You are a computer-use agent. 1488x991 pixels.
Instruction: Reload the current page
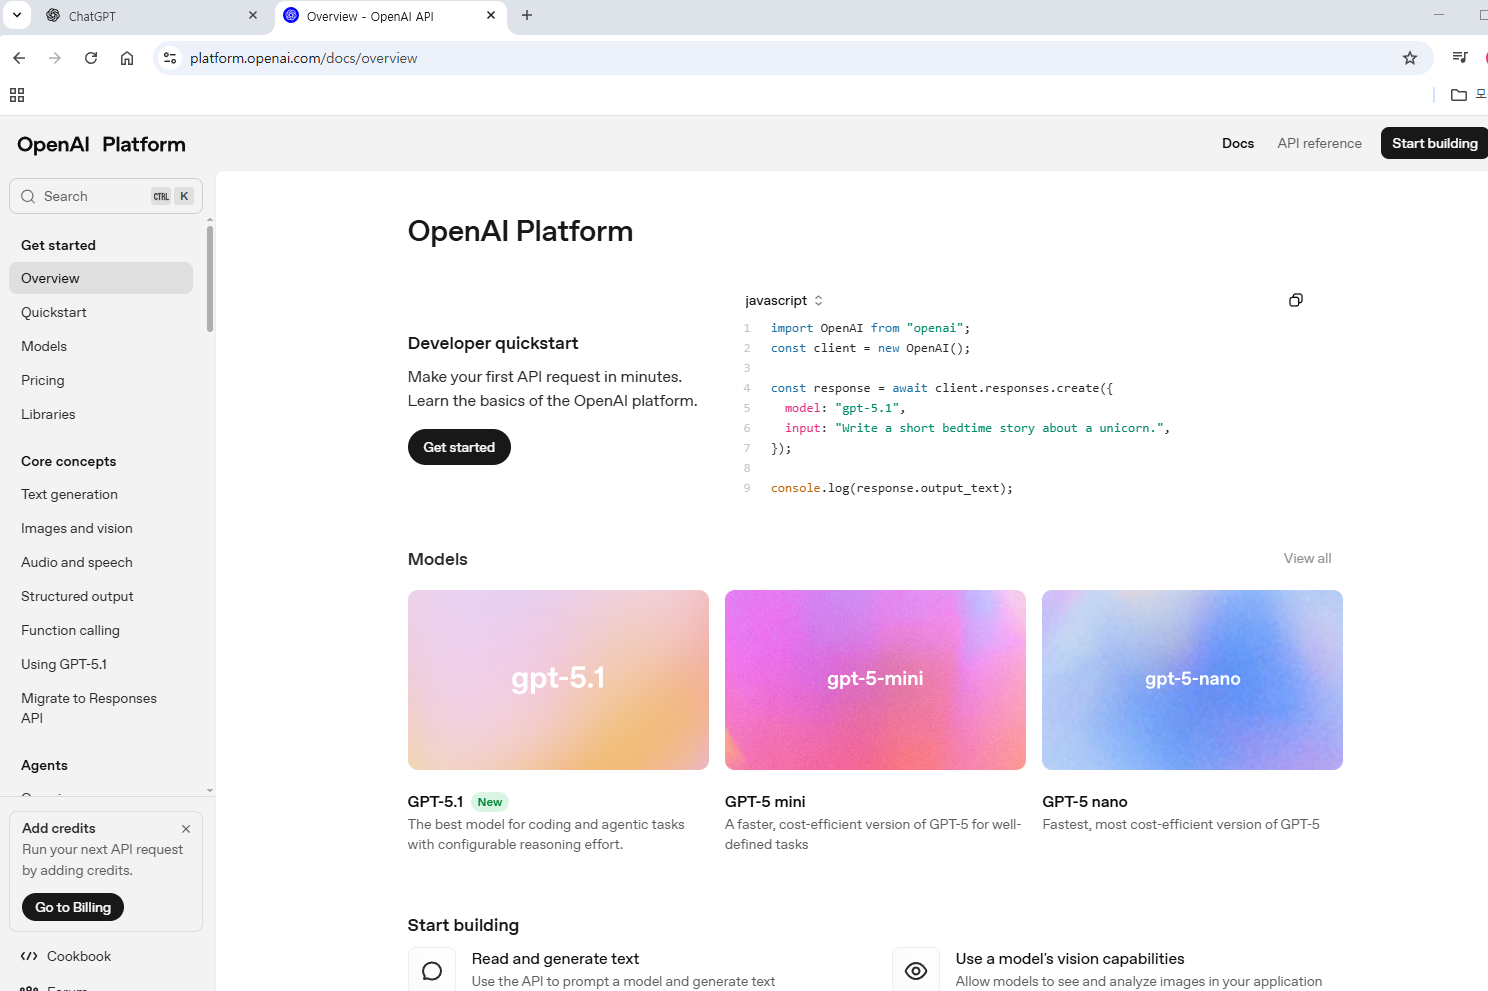[x=91, y=58]
